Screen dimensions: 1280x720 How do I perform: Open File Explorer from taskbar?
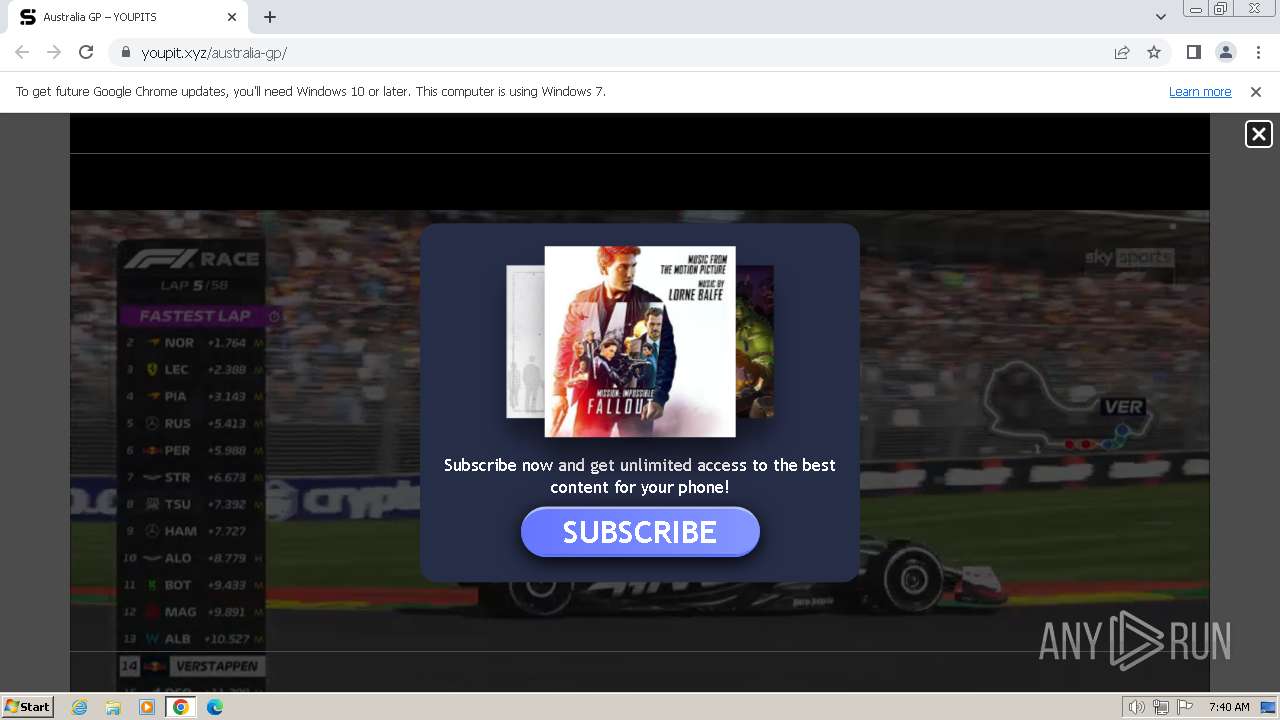point(113,707)
